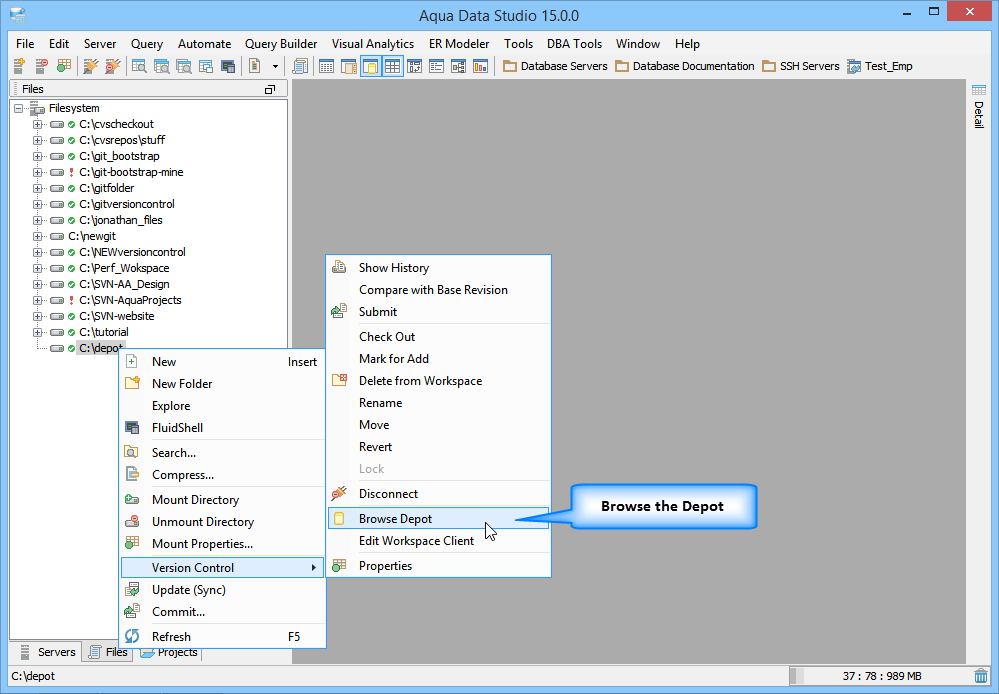Image resolution: width=999 pixels, height=694 pixels.
Task: Click the Compress... icon in context menu
Action: click(x=132, y=474)
